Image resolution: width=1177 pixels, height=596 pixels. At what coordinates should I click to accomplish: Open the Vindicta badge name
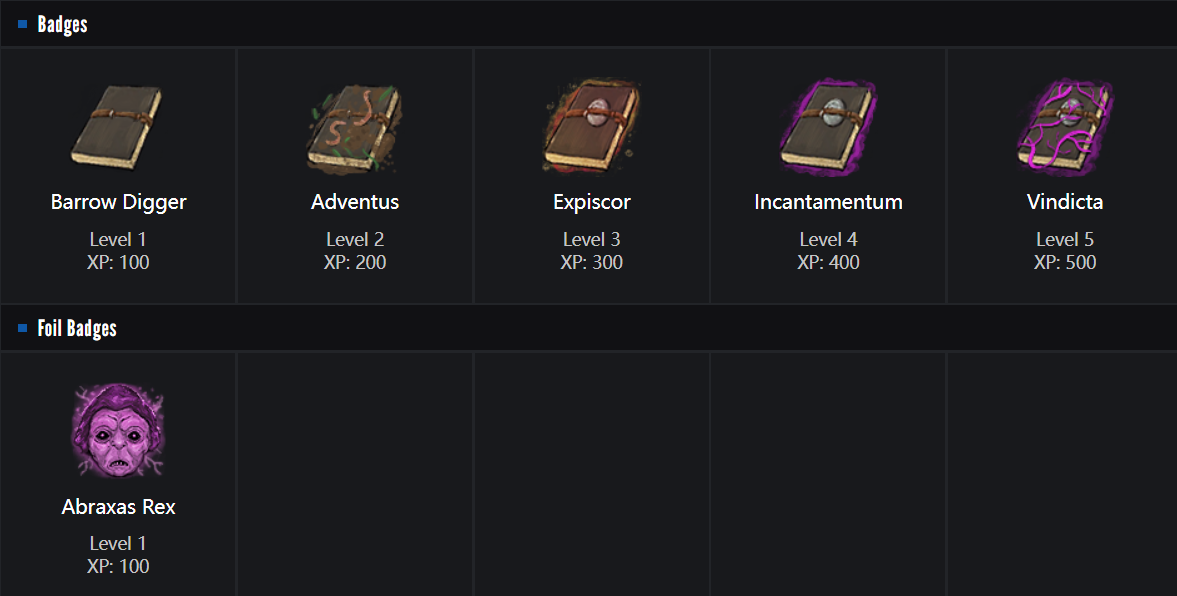point(1065,202)
